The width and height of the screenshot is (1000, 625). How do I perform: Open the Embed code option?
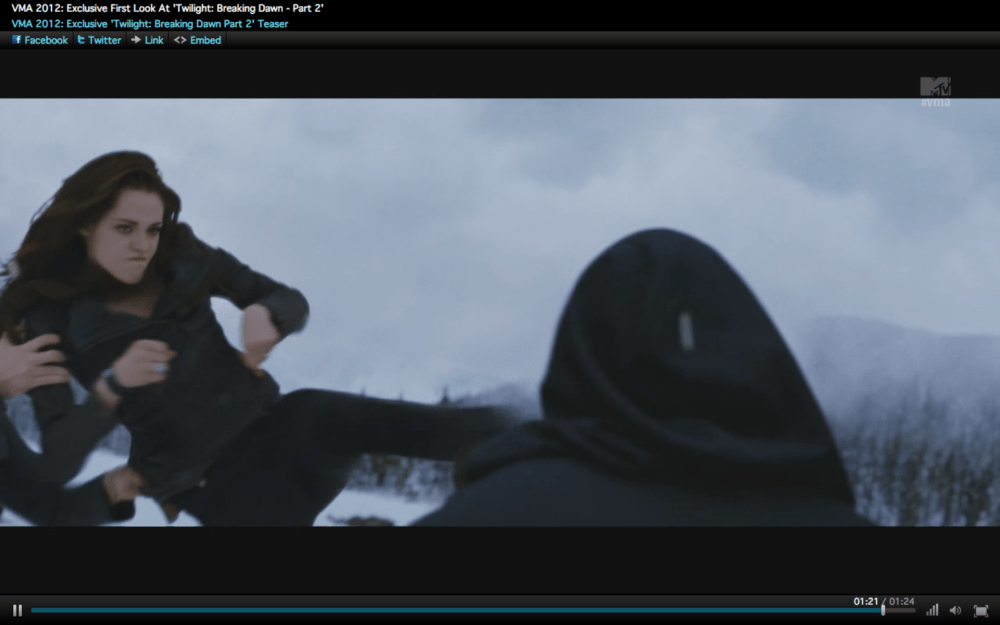point(205,40)
